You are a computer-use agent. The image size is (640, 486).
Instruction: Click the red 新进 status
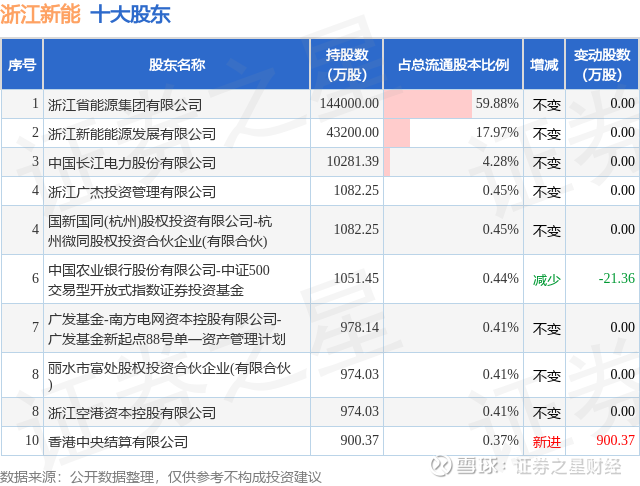[x=546, y=442]
